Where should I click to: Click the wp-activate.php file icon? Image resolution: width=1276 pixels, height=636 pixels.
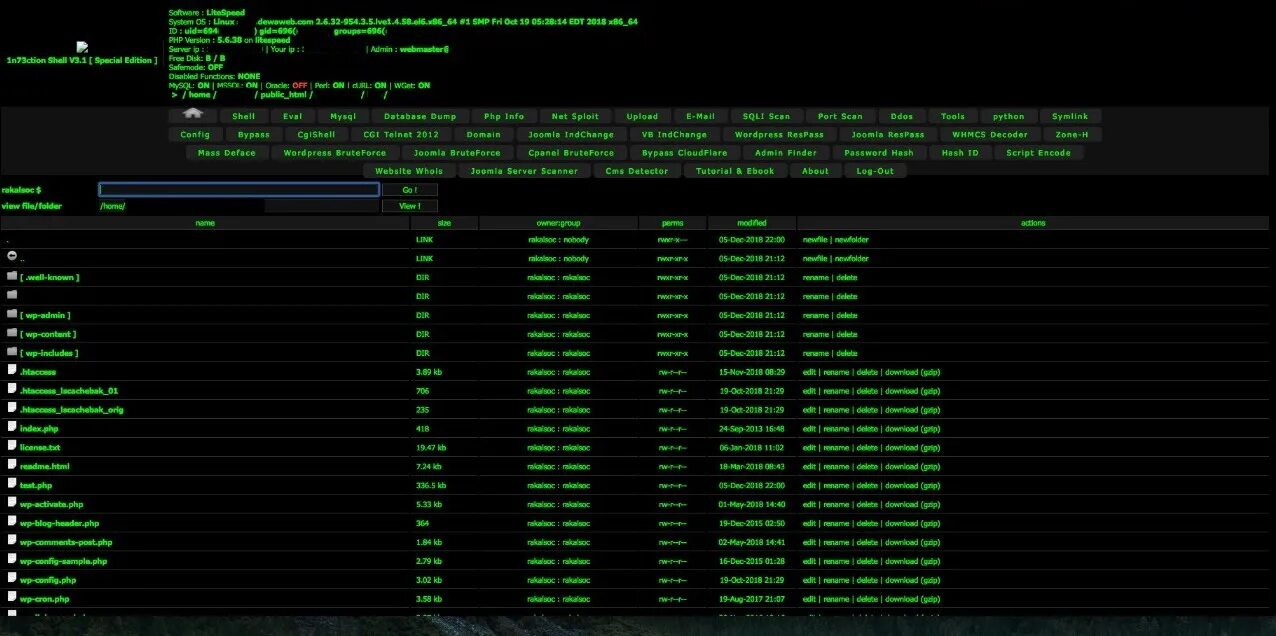click(12, 504)
